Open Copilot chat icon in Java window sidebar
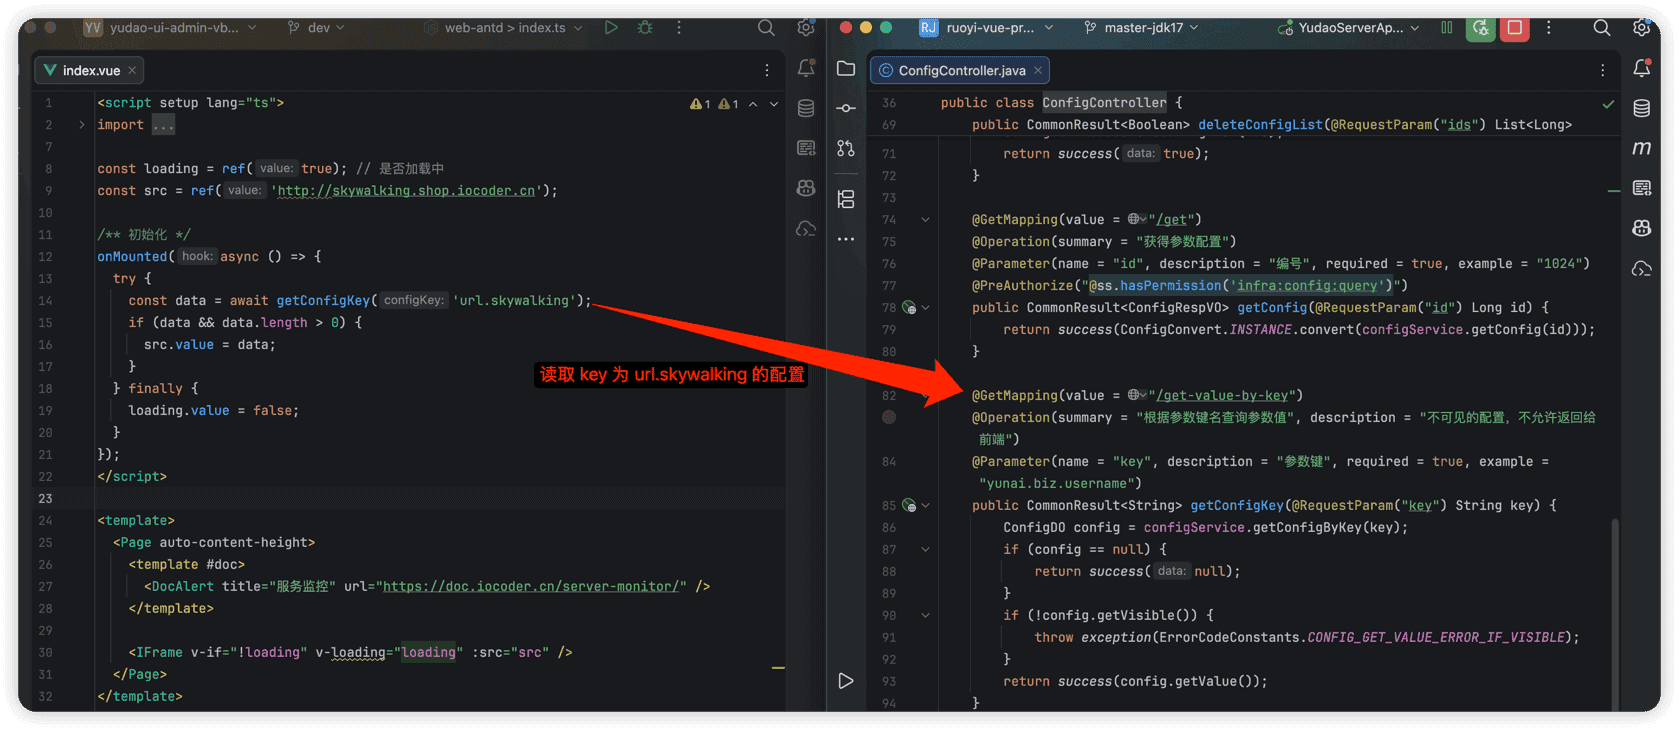Image resolution: width=1679 pixels, height=730 pixels. click(x=1642, y=229)
